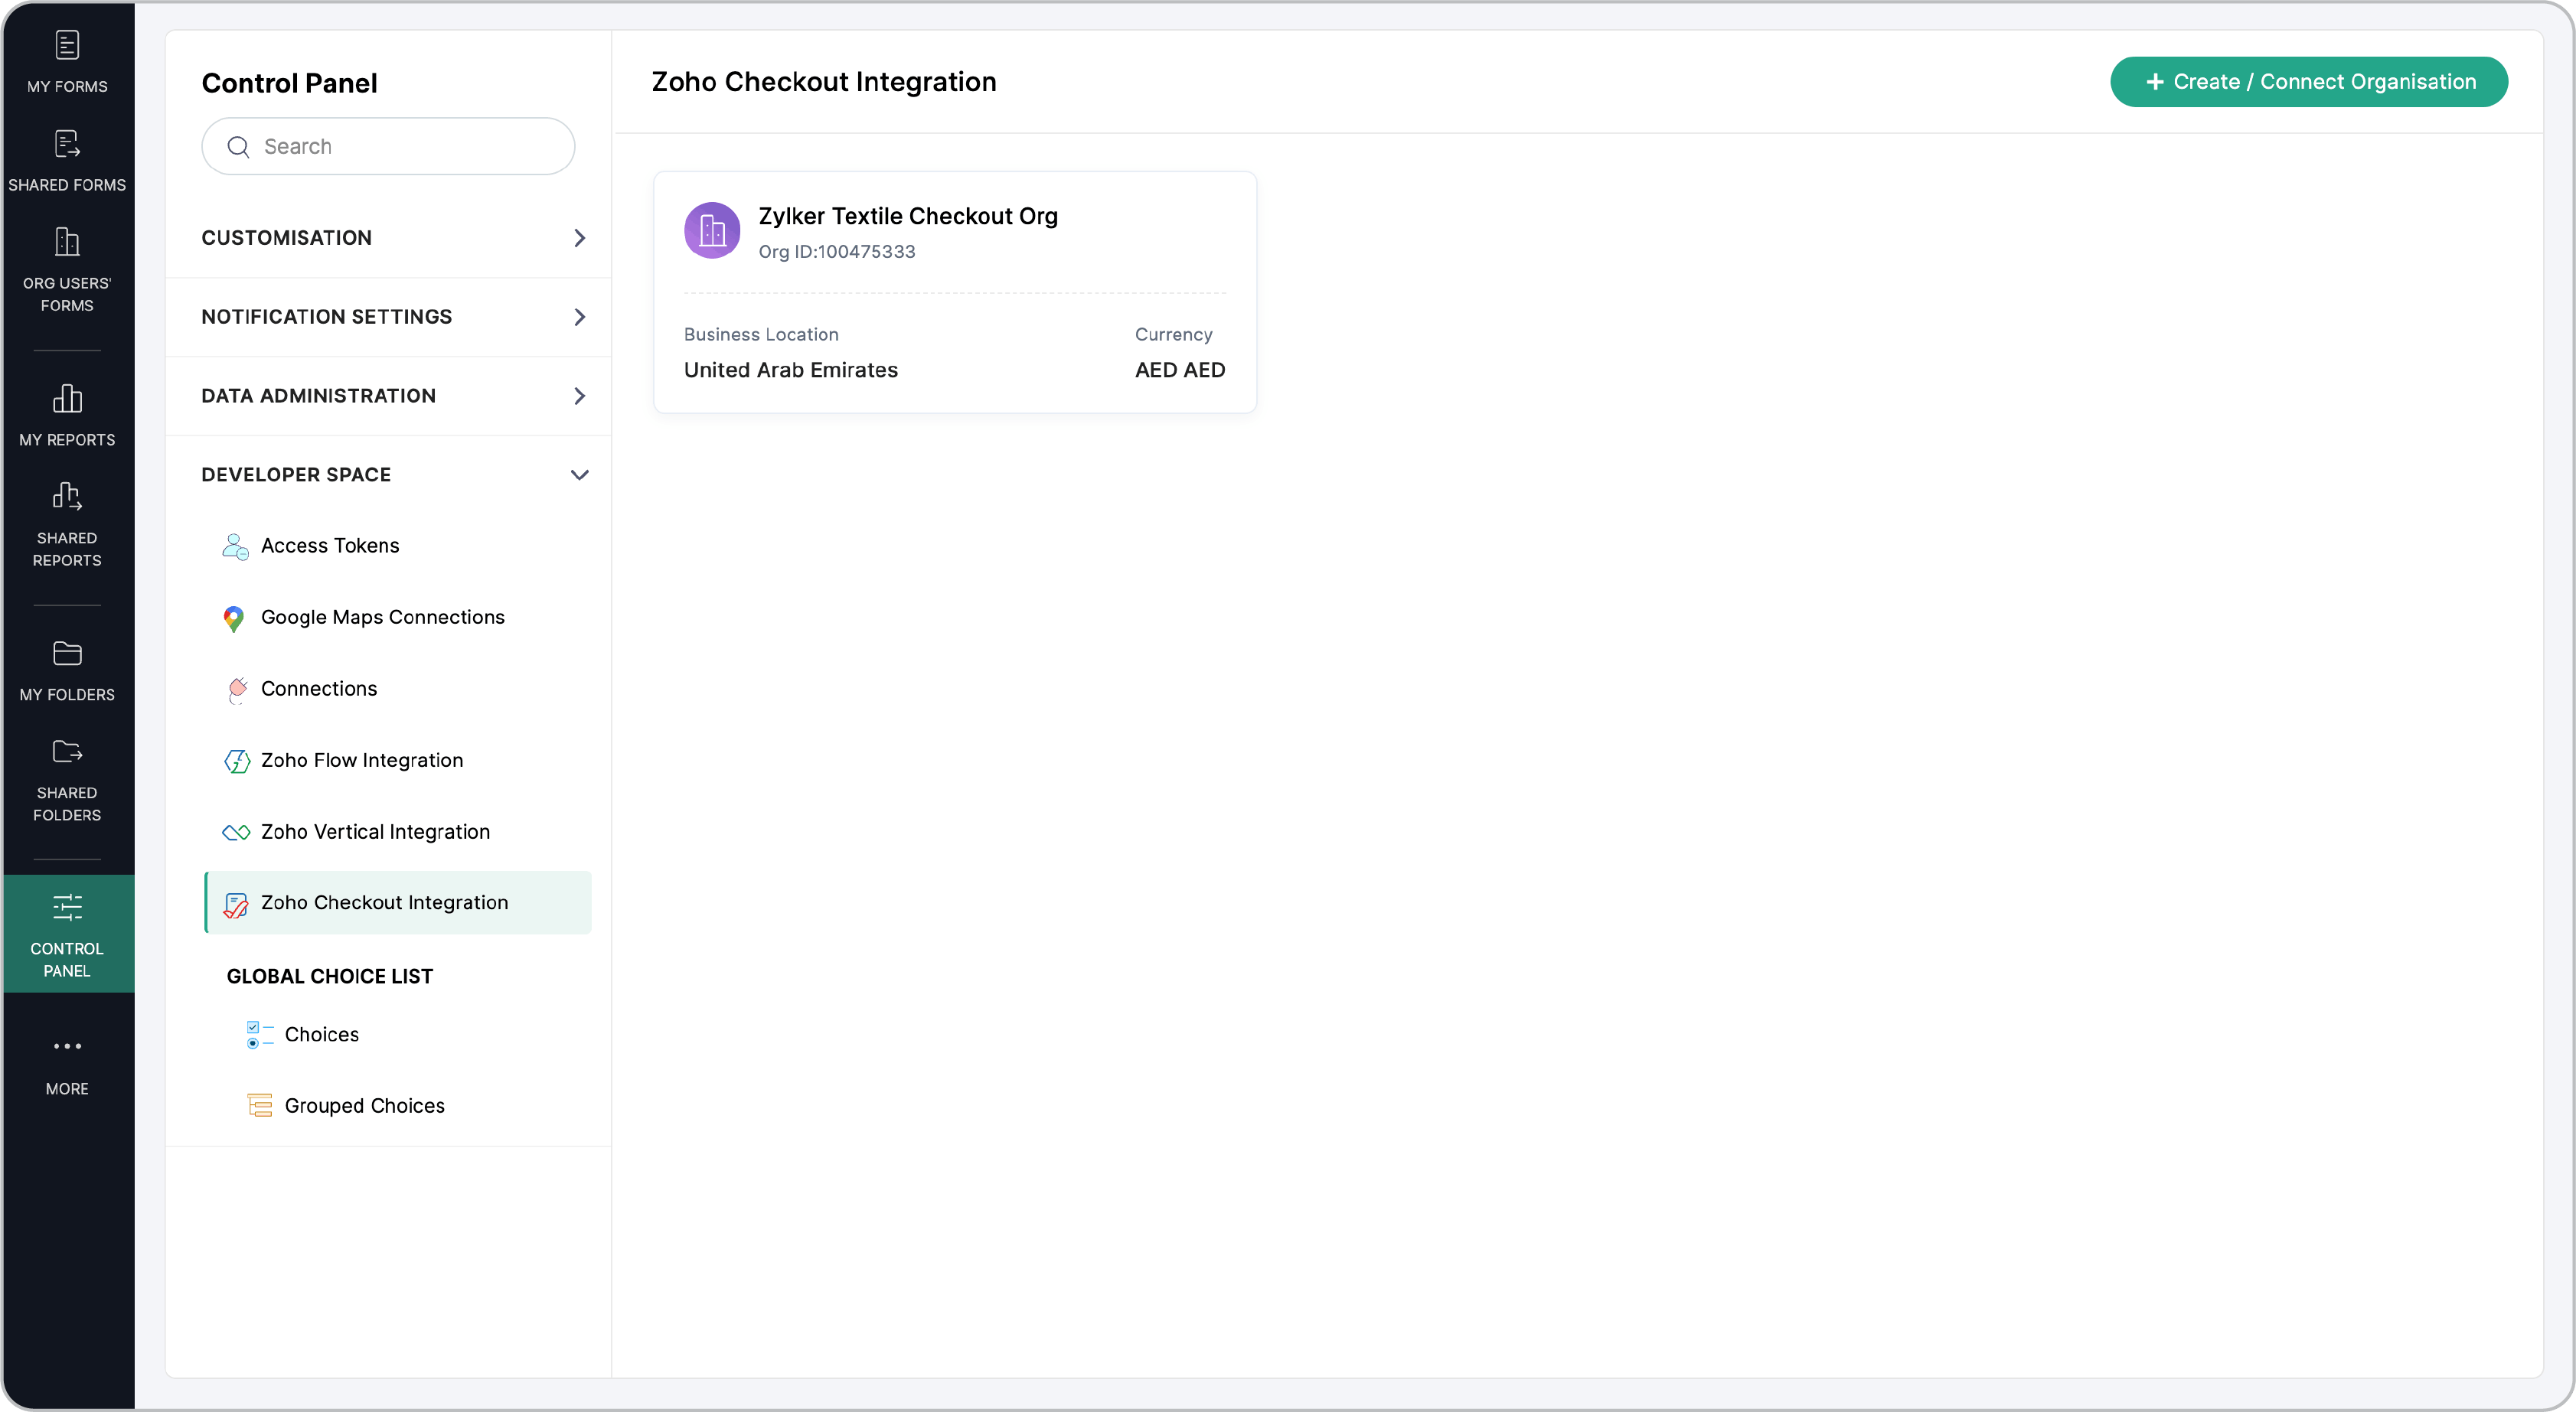Viewport: 2576px width, 1412px height.
Task: Expand the Customisation section
Action: pyautogui.click(x=389, y=237)
